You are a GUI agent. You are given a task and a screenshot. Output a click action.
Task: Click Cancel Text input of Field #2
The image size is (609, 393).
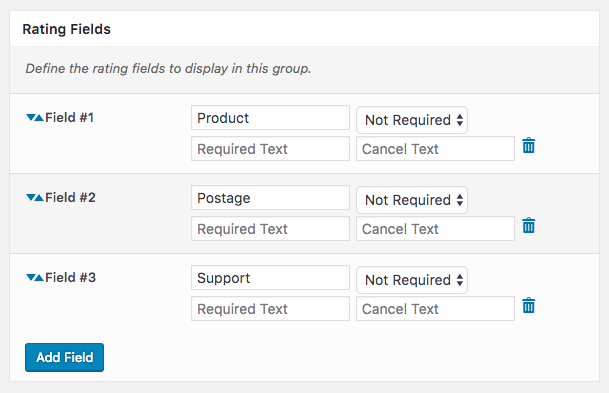435,229
